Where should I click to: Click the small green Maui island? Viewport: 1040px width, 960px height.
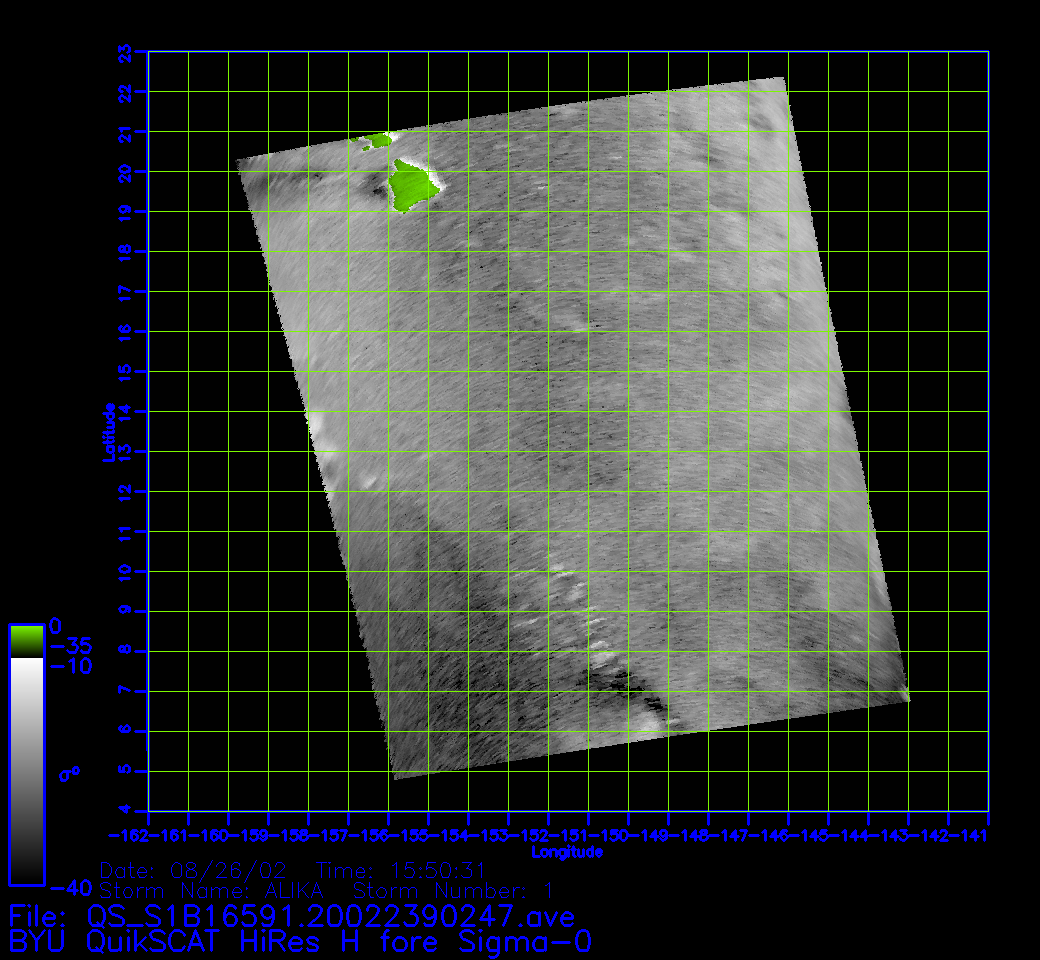coord(377,140)
